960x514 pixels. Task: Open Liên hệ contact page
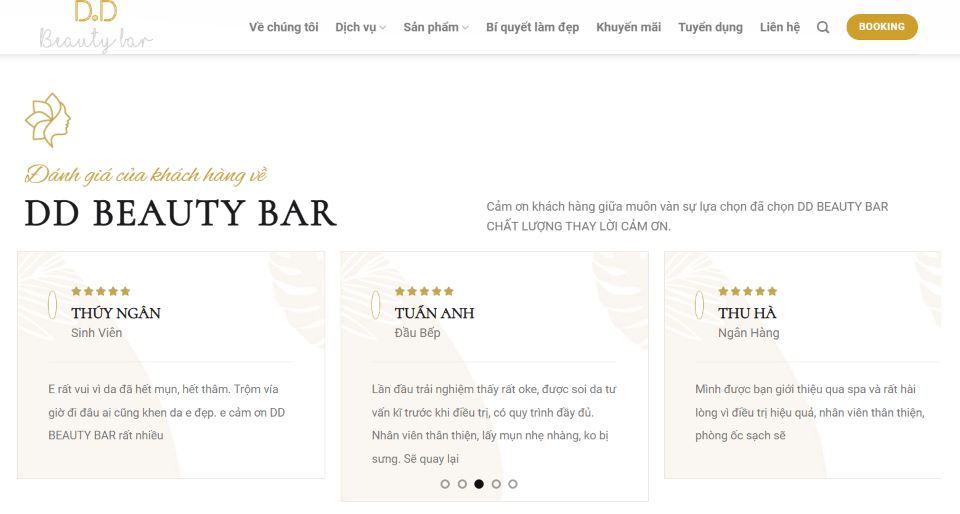pos(780,27)
